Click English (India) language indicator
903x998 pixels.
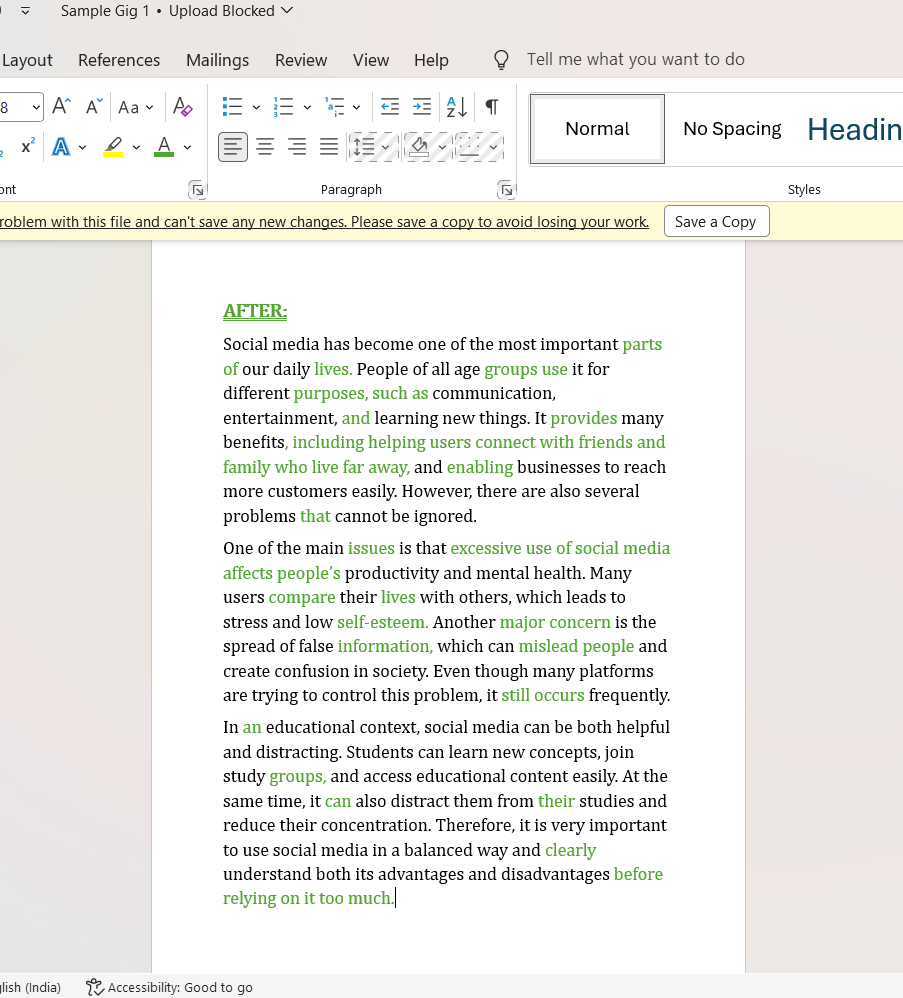31,987
